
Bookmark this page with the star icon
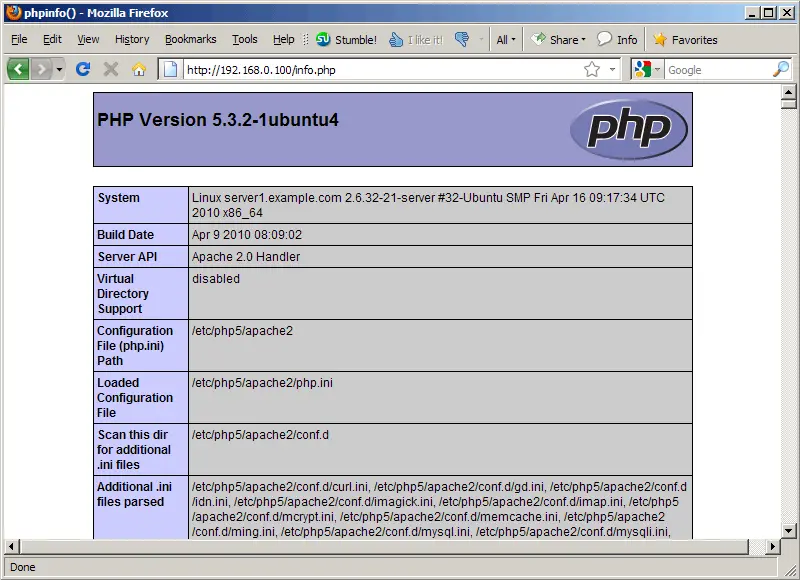pyautogui.click(x=592, y=69)
